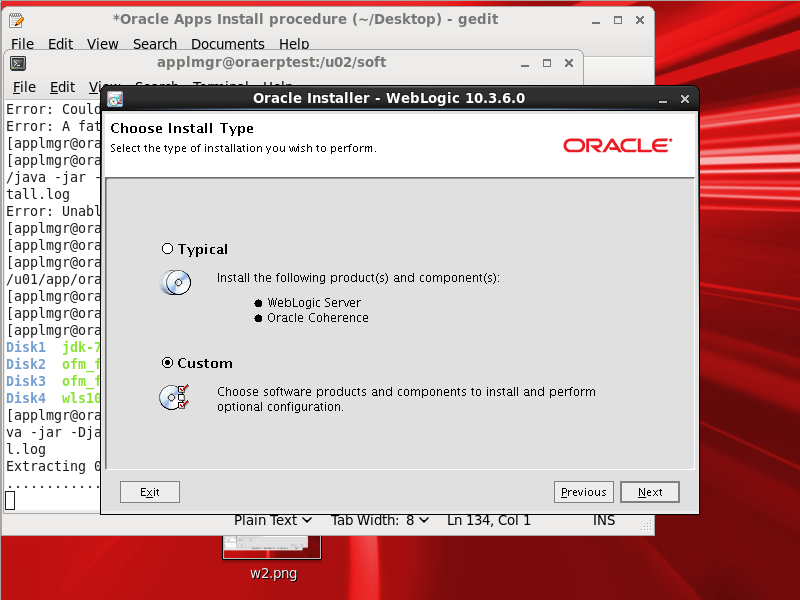Open gedit Edit menu
800x600 pixels.
tap(60, 44)
